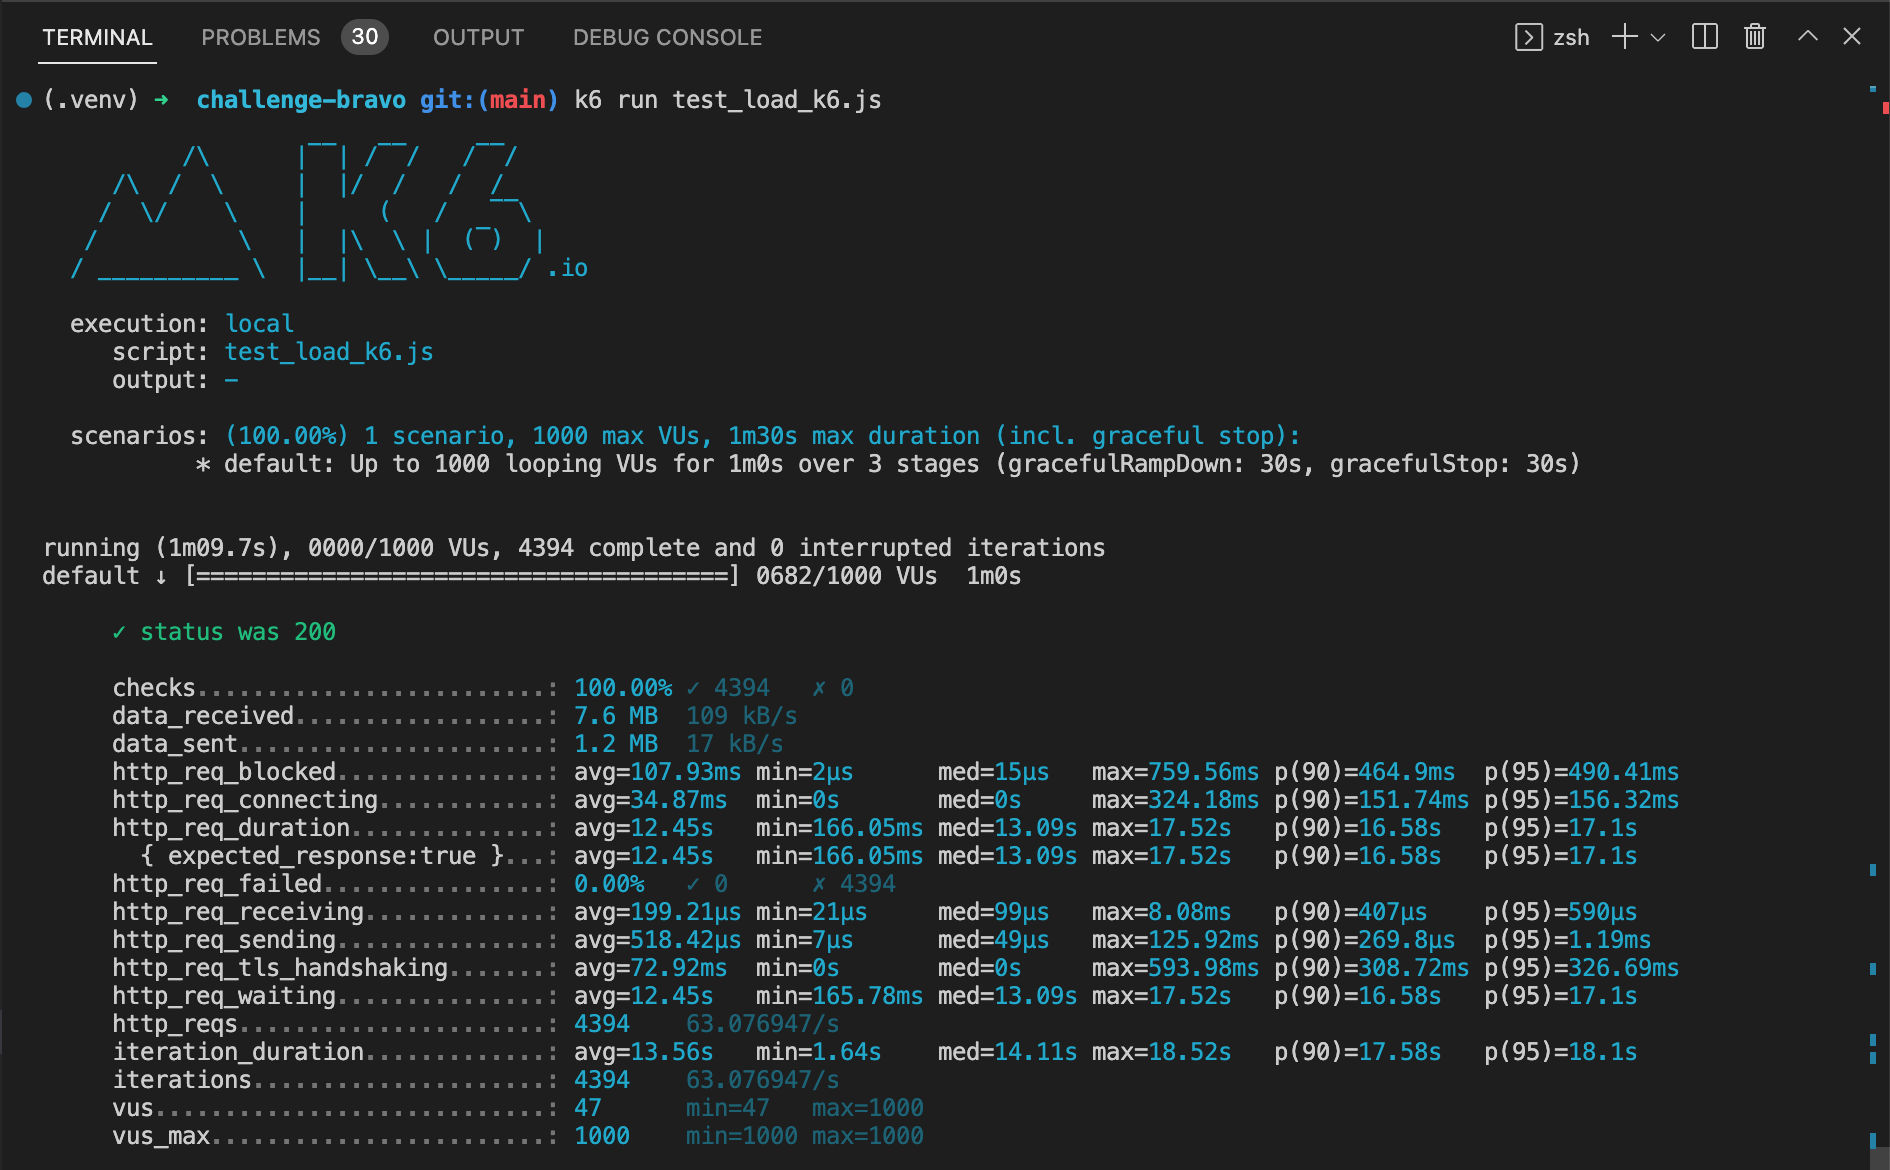Open the OUTPUT tab
Image resolution: width=1890 pixels, height=1170 pixels.
(478, 37)
